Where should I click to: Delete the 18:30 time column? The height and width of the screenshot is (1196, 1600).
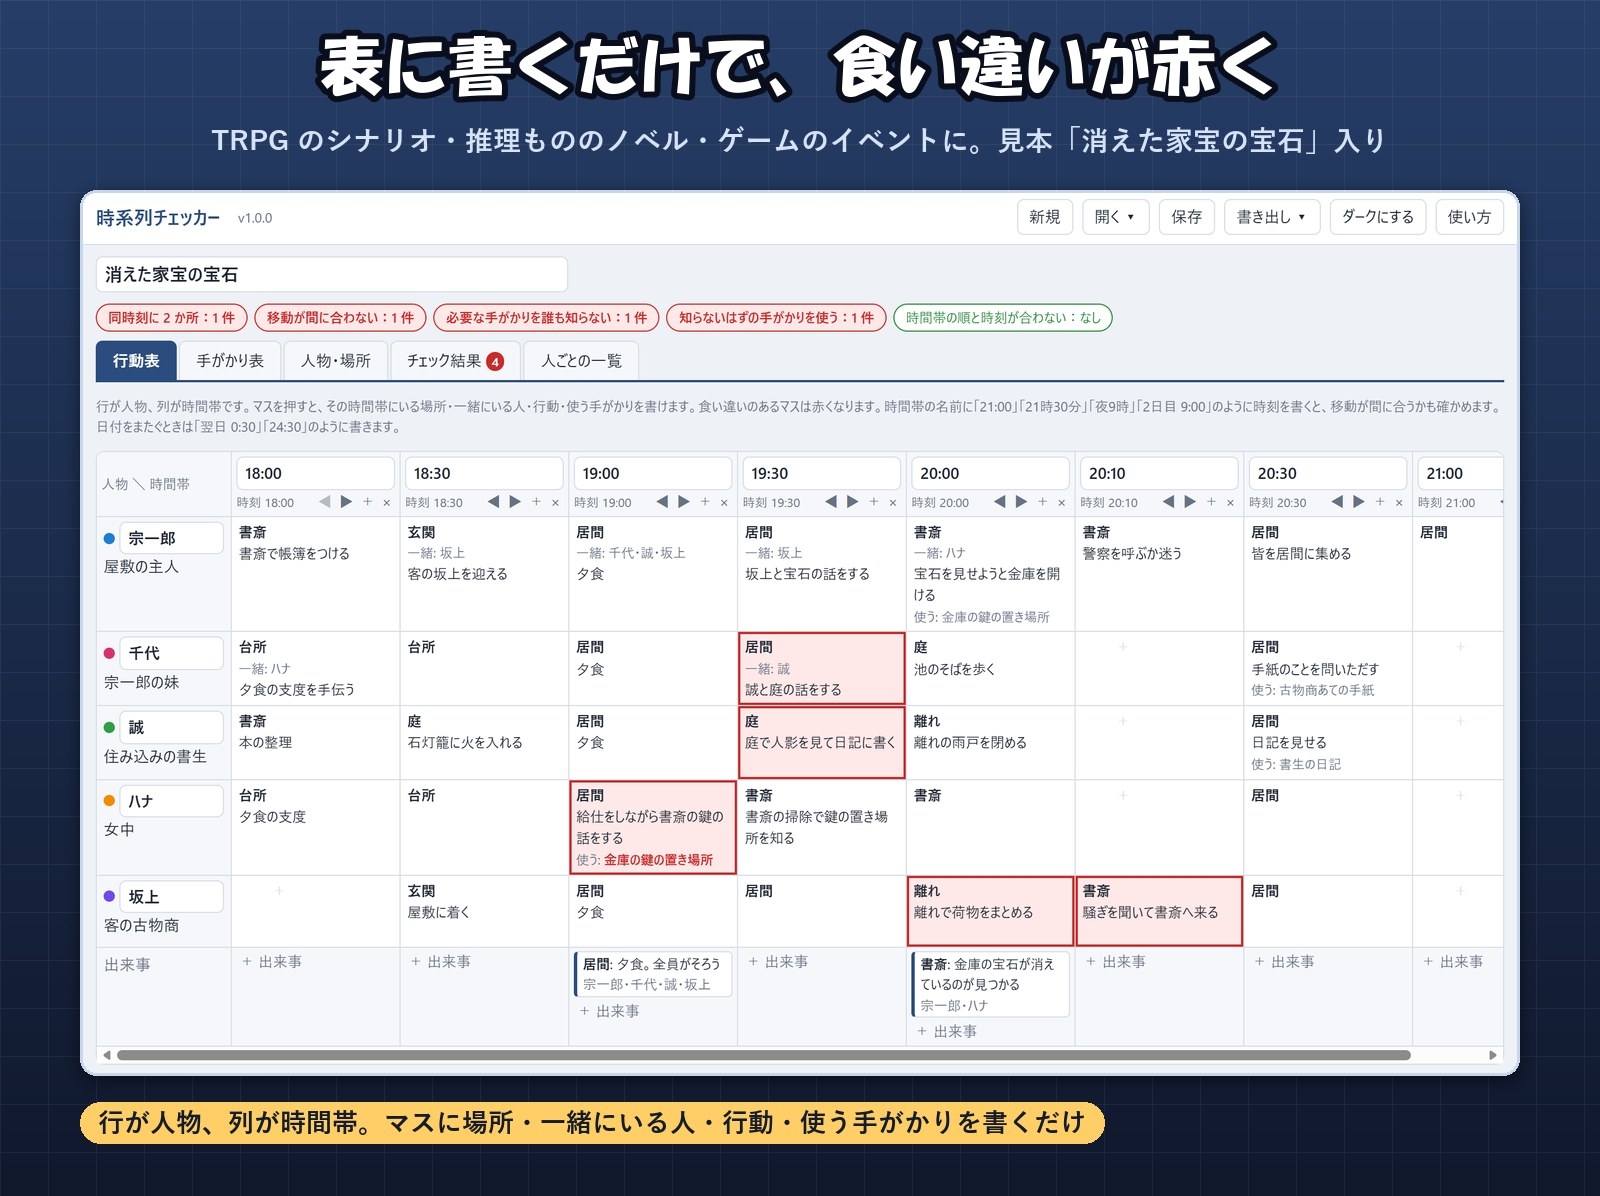pos(555,502)
